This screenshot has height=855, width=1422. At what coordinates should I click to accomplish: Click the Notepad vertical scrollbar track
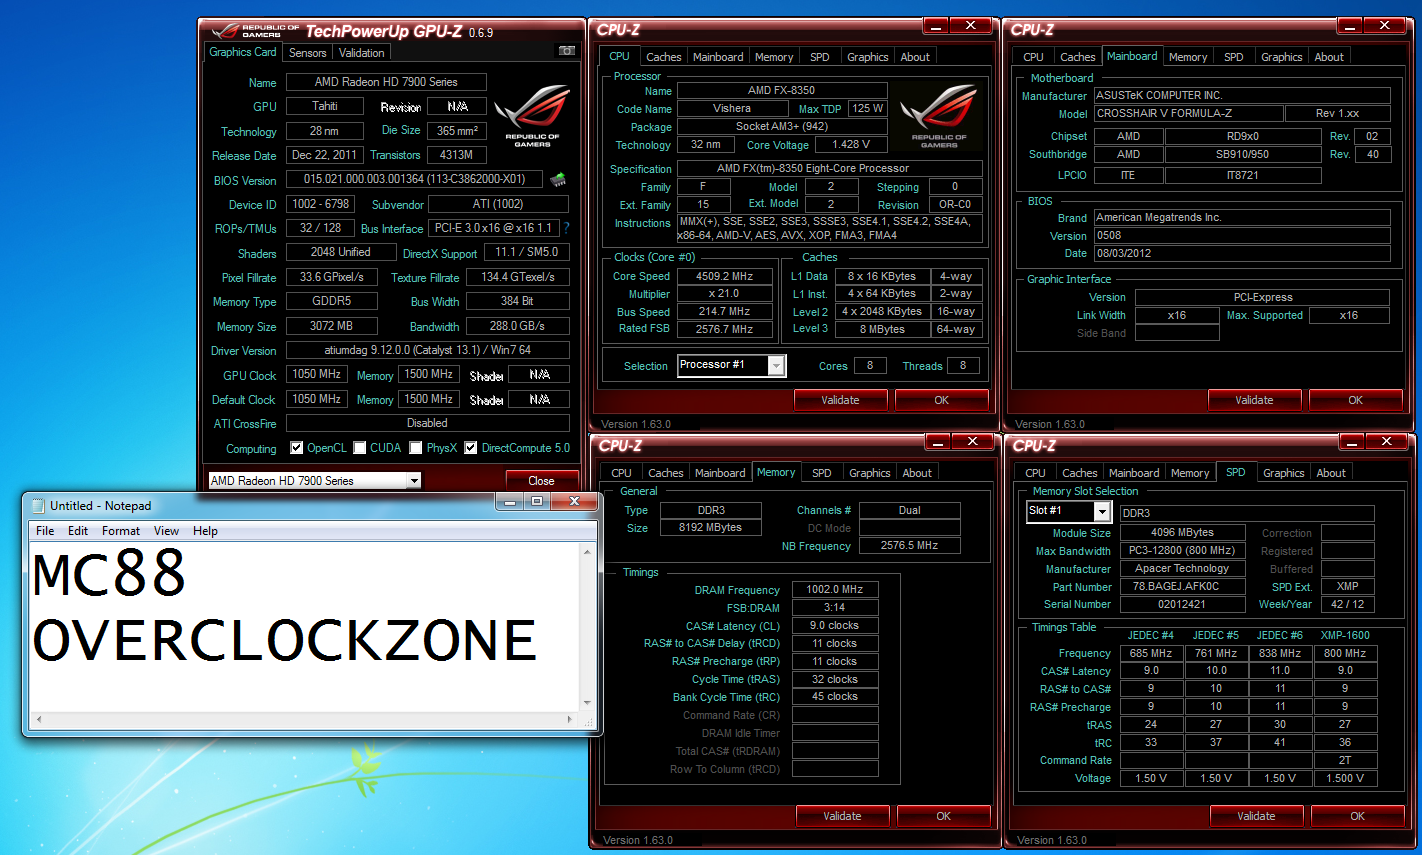coord(587,626)
